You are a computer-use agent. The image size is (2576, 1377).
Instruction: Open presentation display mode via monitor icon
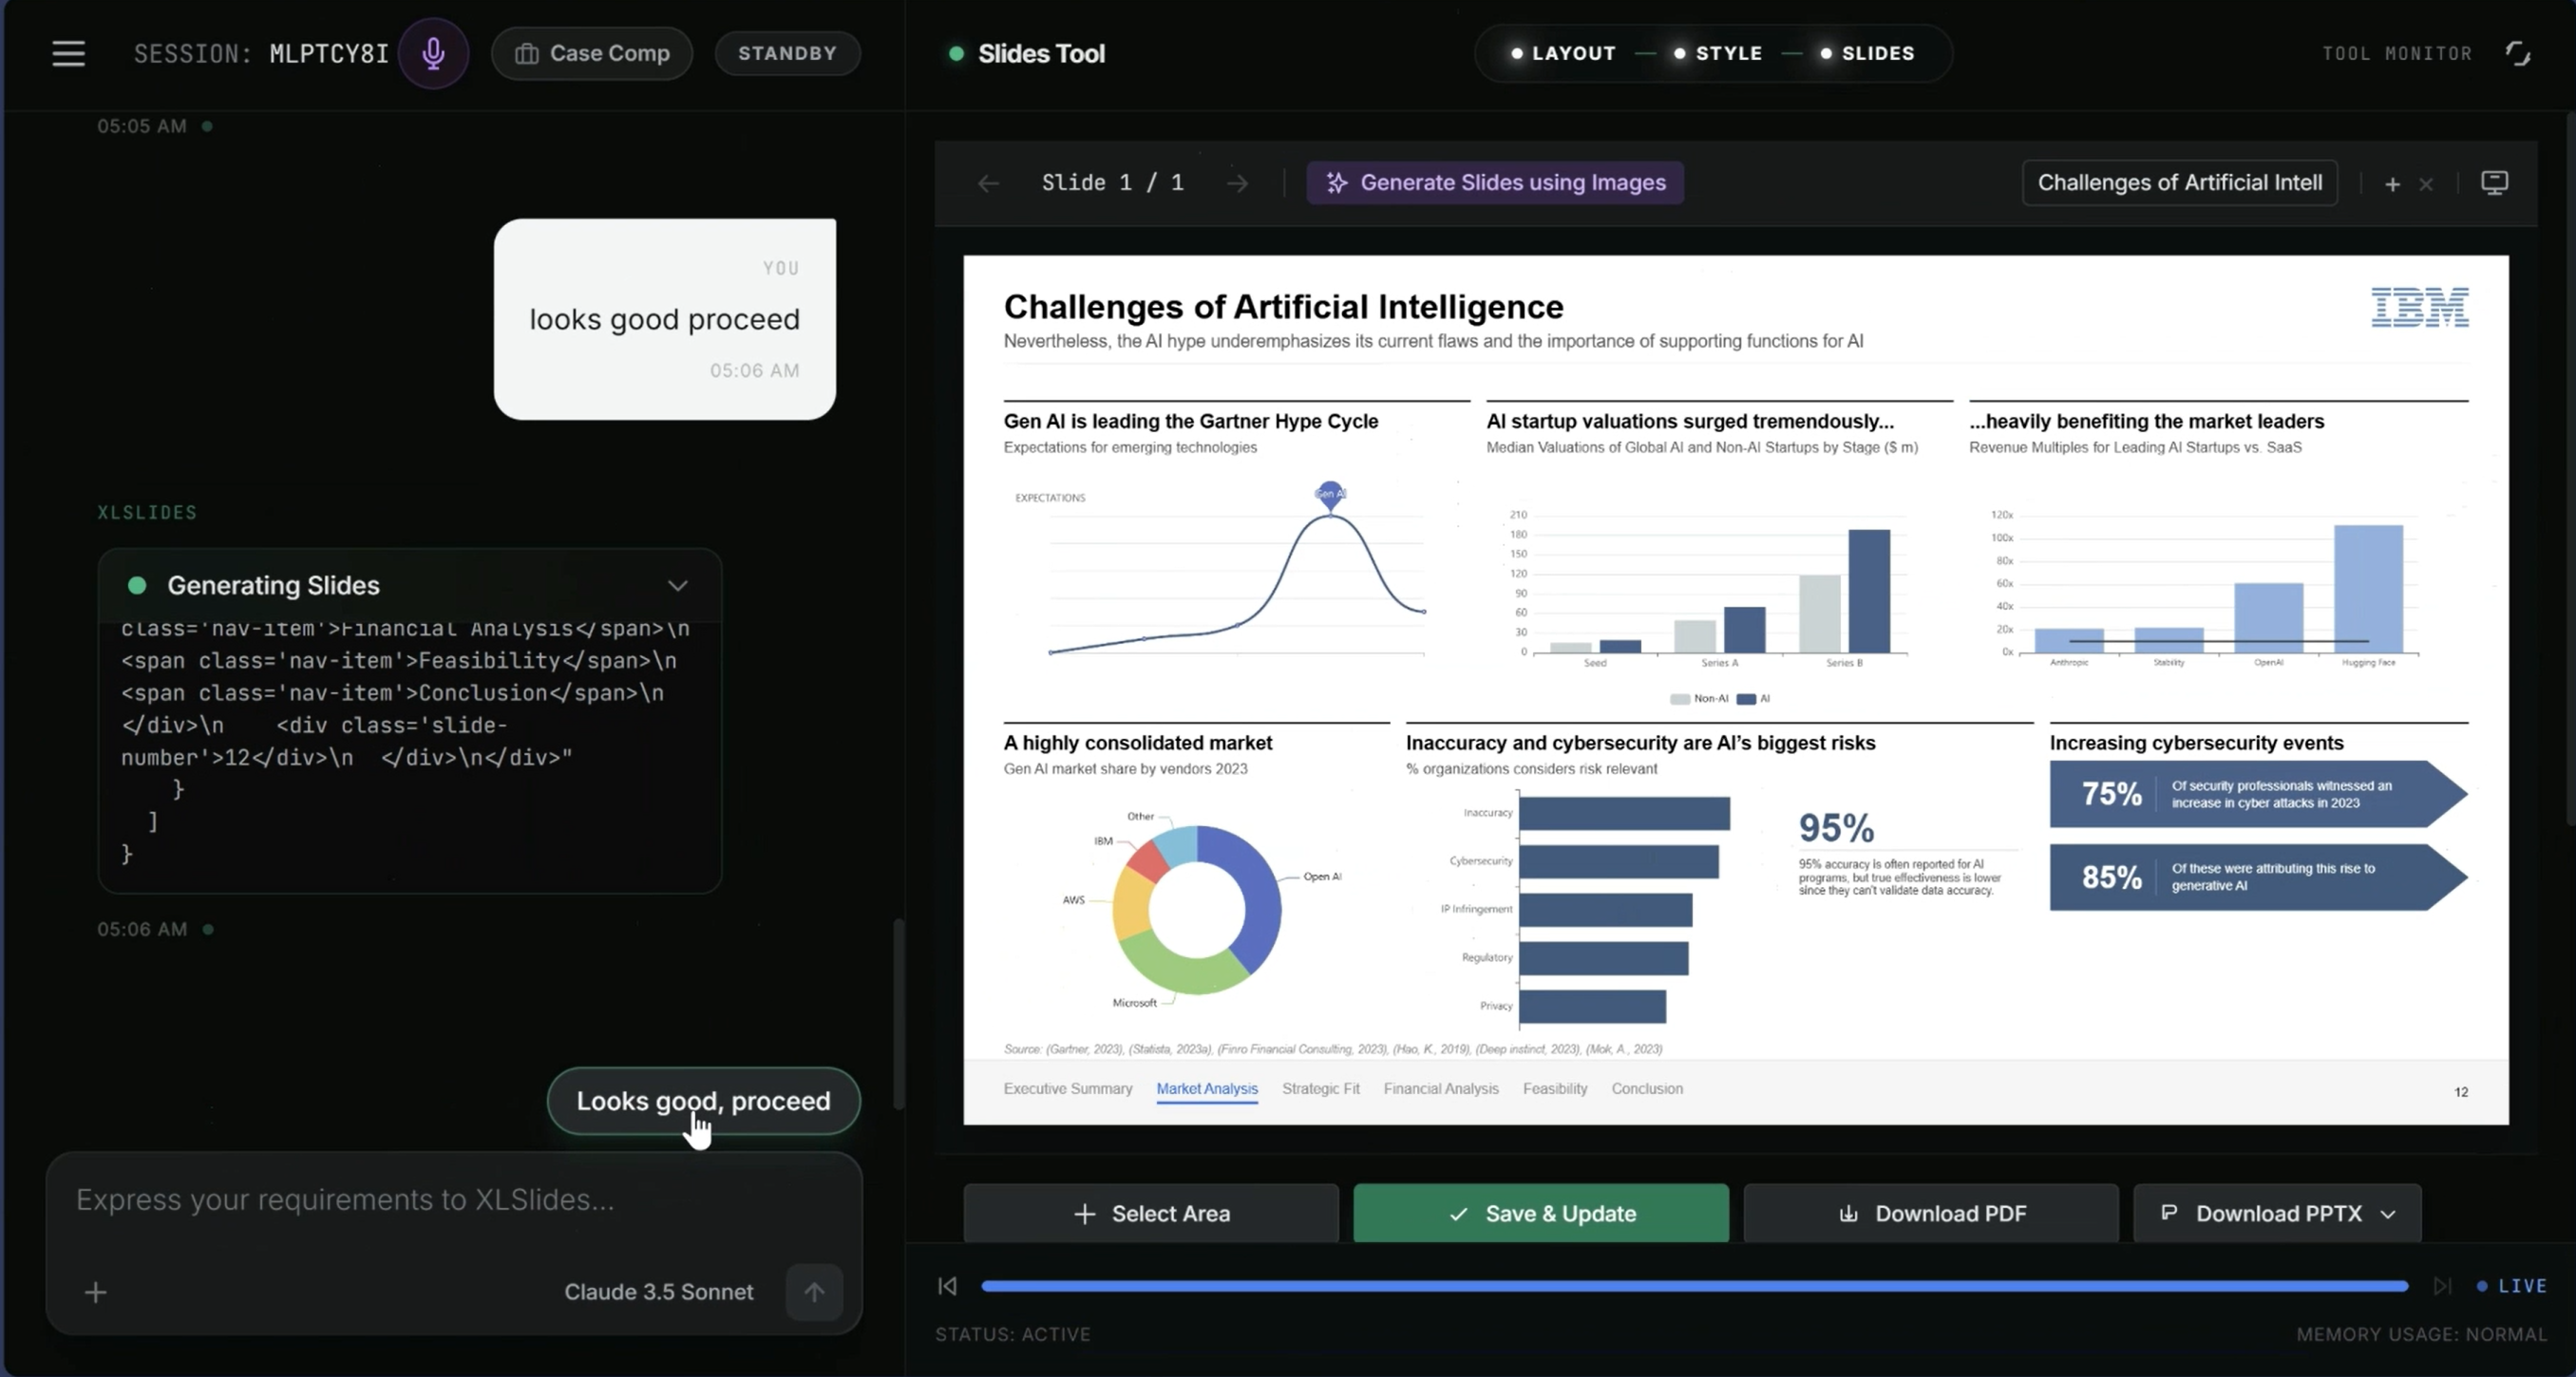[2494, 183]
